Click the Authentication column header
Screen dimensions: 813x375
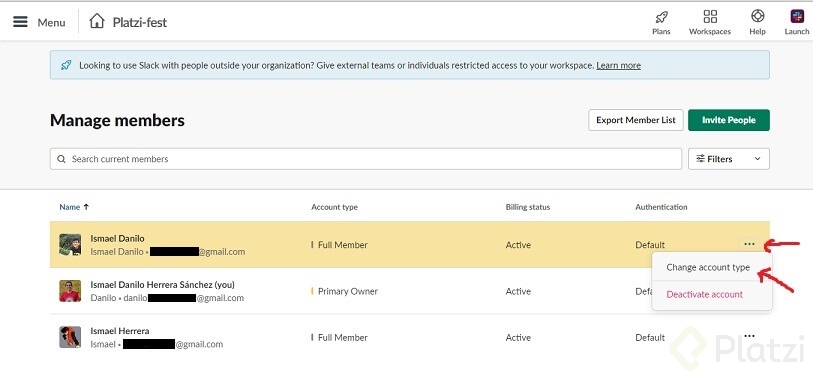pyautogui.click(x=661, y=207)
